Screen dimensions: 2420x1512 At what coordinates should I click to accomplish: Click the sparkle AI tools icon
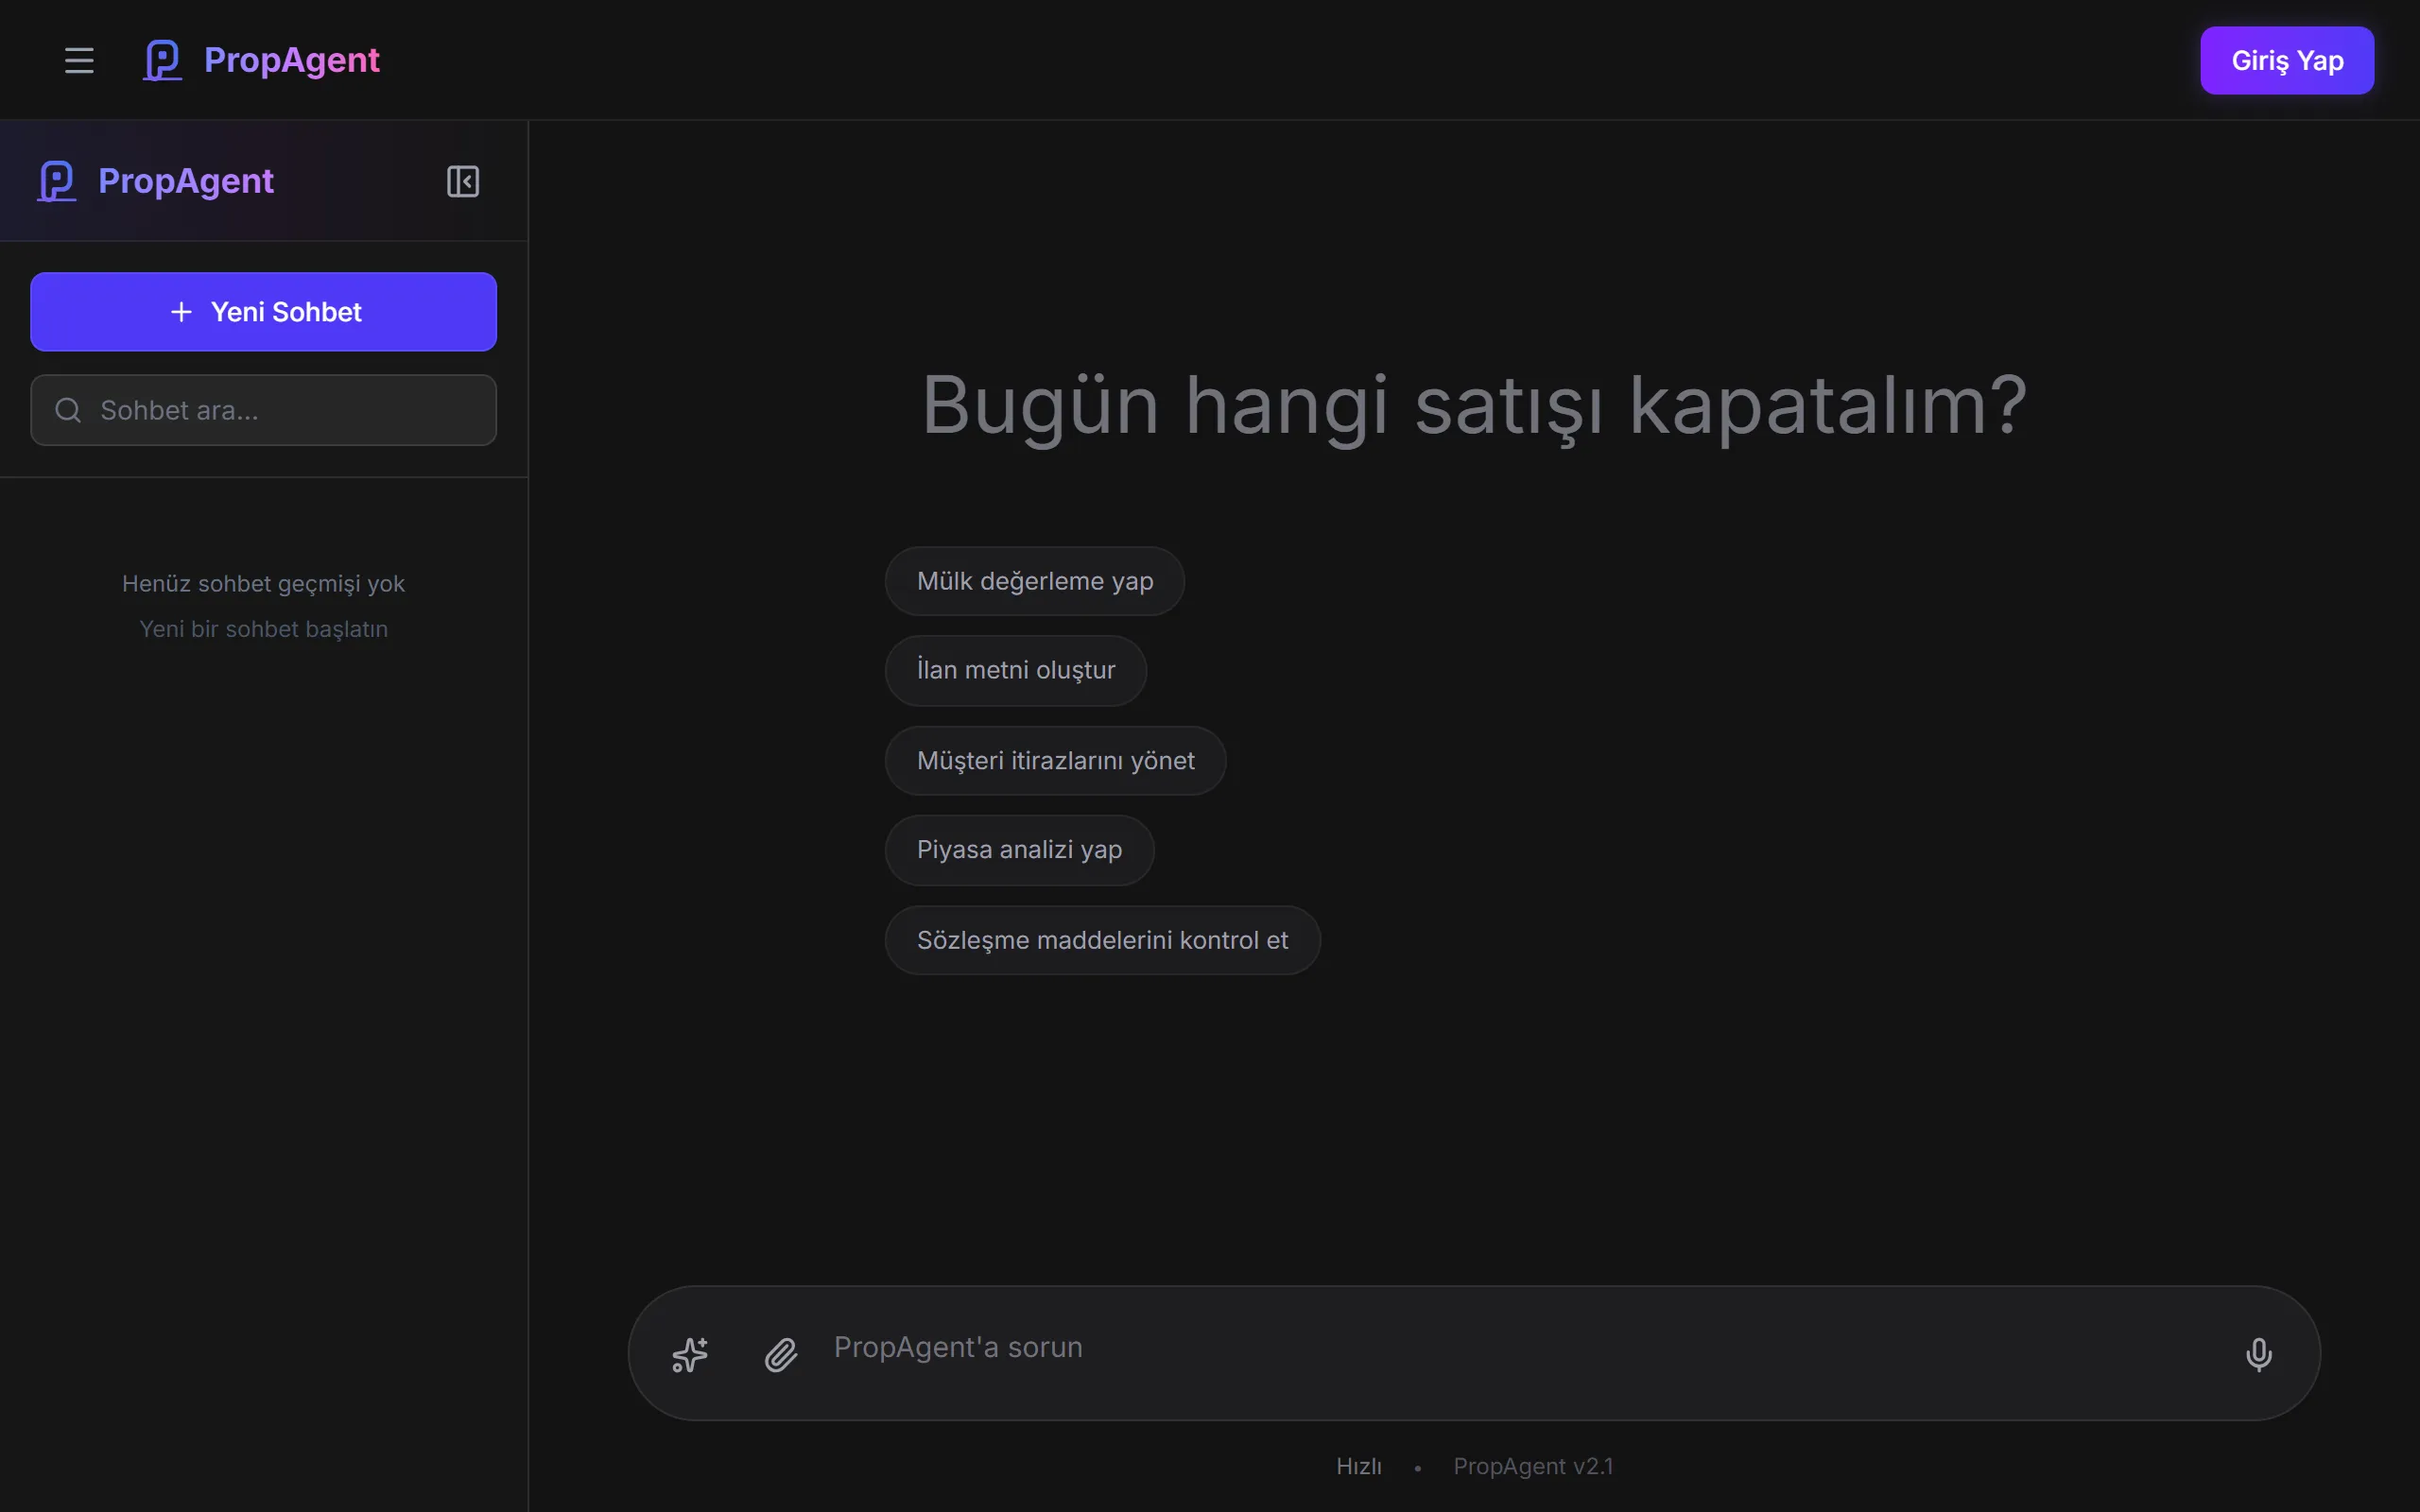[x=689, y=1354]
